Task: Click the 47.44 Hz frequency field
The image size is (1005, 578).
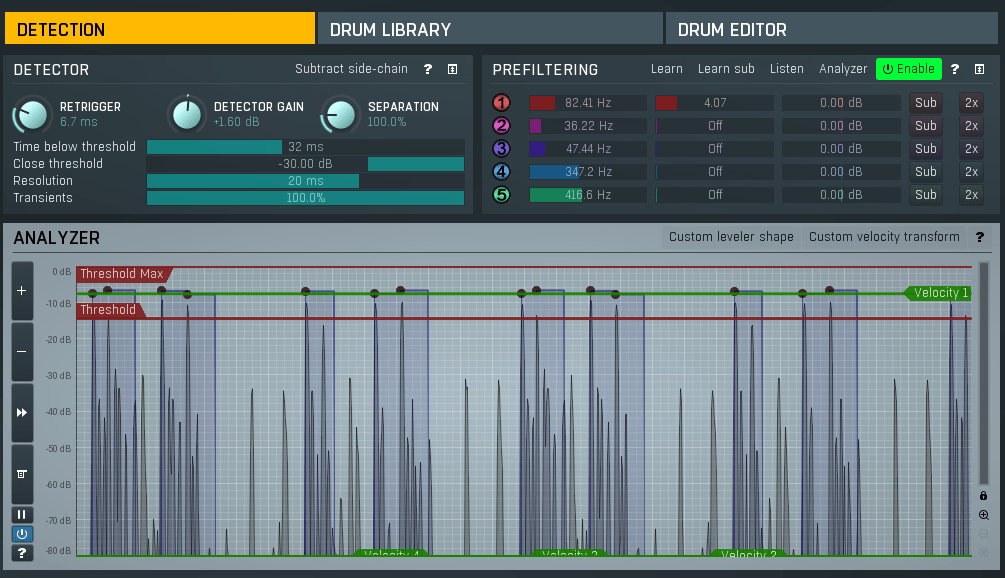Action: [x=588, y=149]
